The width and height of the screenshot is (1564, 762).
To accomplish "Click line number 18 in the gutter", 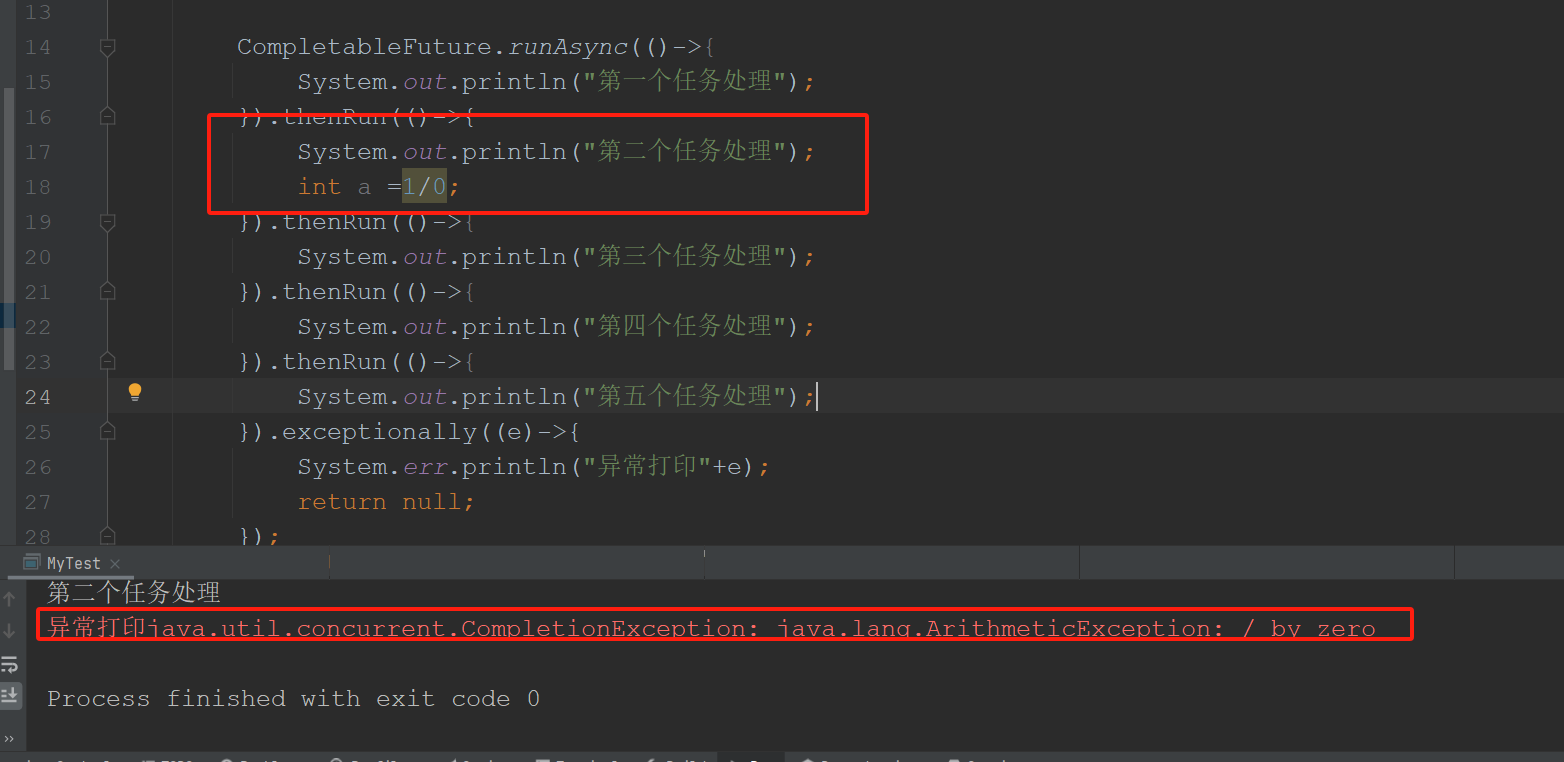I will coord(37,187).
